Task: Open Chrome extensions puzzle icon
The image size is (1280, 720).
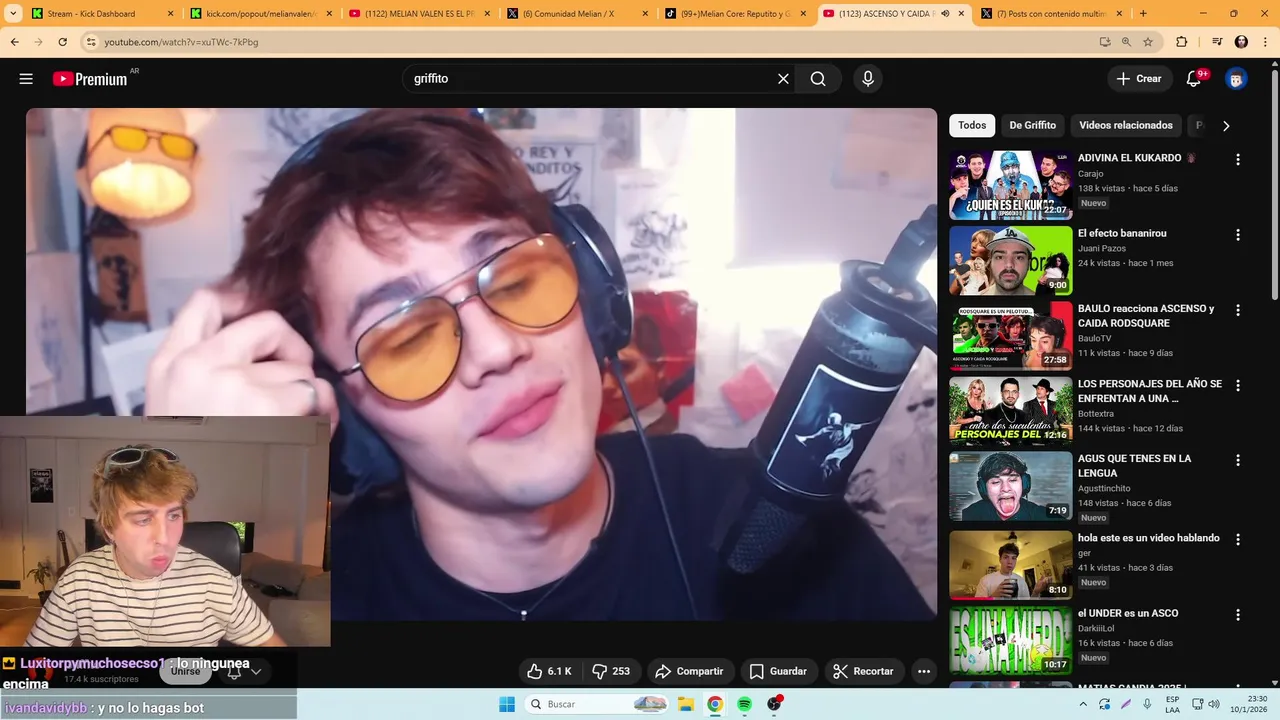Action: (x=1182, y=42)
